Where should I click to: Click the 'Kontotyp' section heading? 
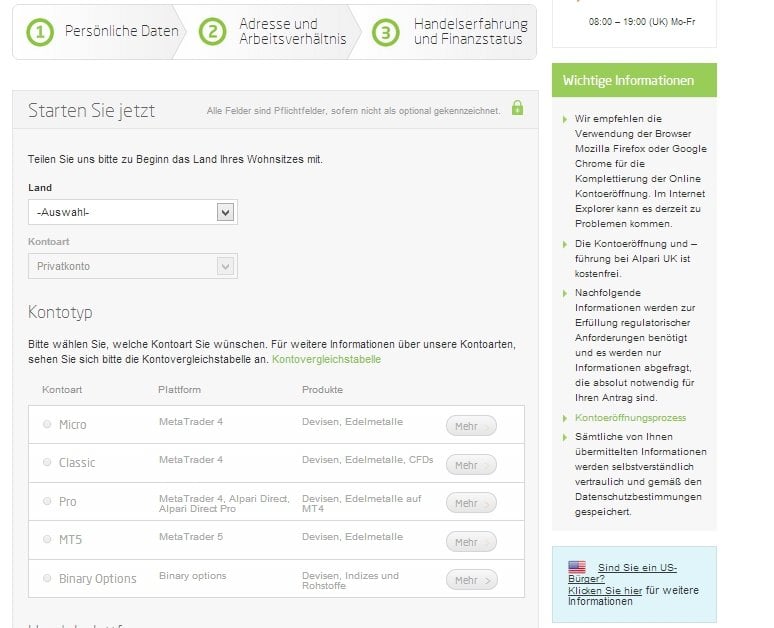[60, 312]
